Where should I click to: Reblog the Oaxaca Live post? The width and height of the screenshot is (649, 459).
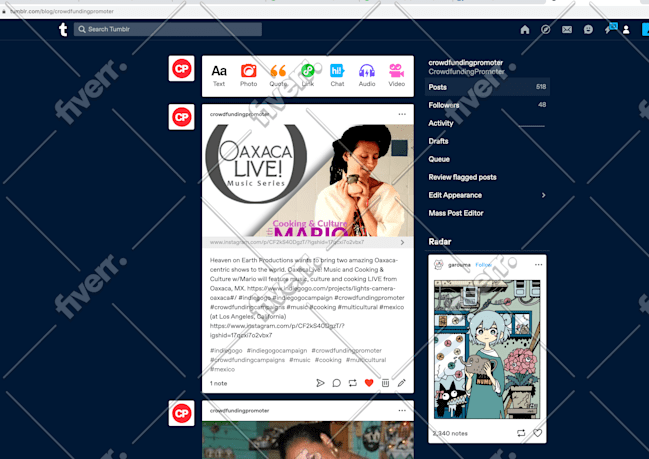click(x=353, y=383)
